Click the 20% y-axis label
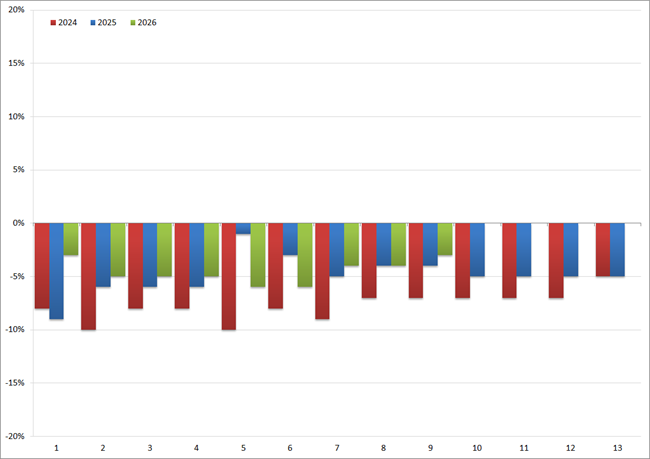 [17, 10]
